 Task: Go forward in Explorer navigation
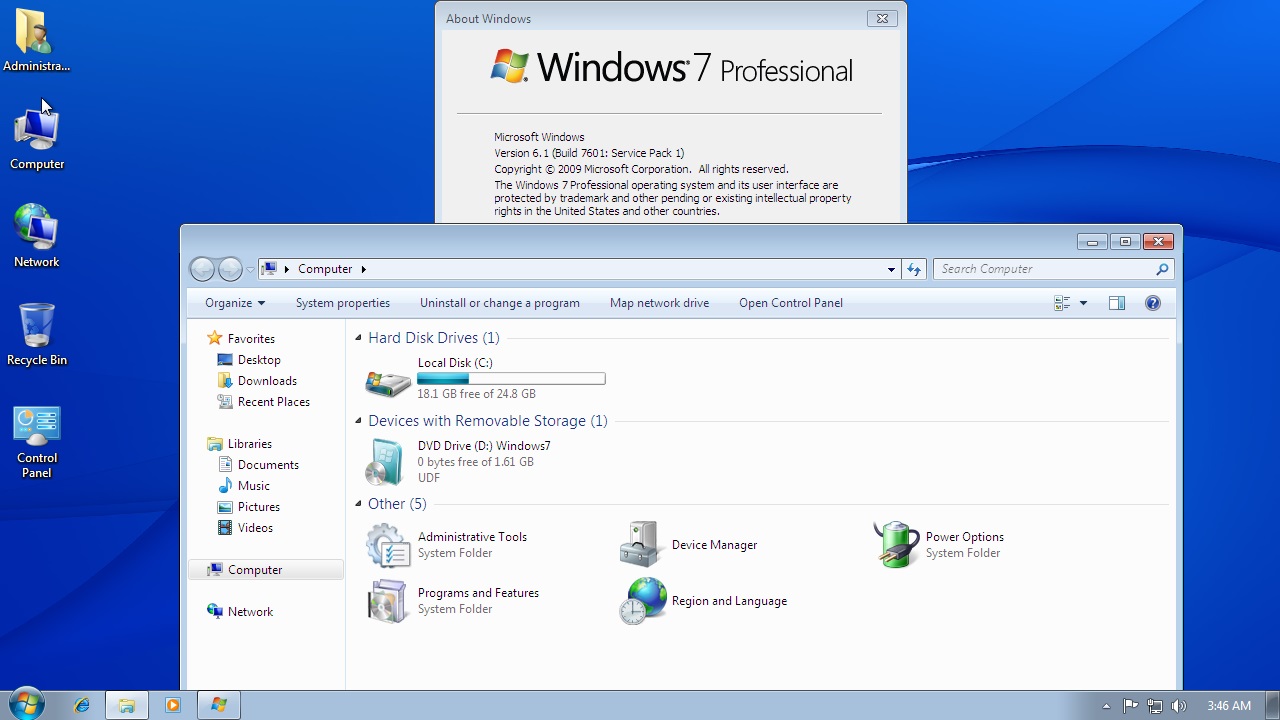(230, 269)
